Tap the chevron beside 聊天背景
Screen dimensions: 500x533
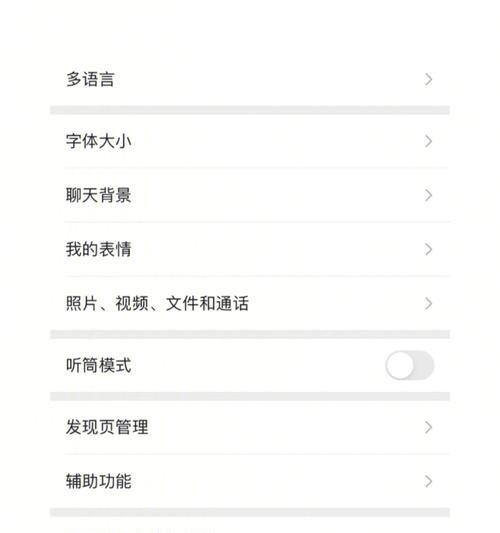[x=429, y=195]
